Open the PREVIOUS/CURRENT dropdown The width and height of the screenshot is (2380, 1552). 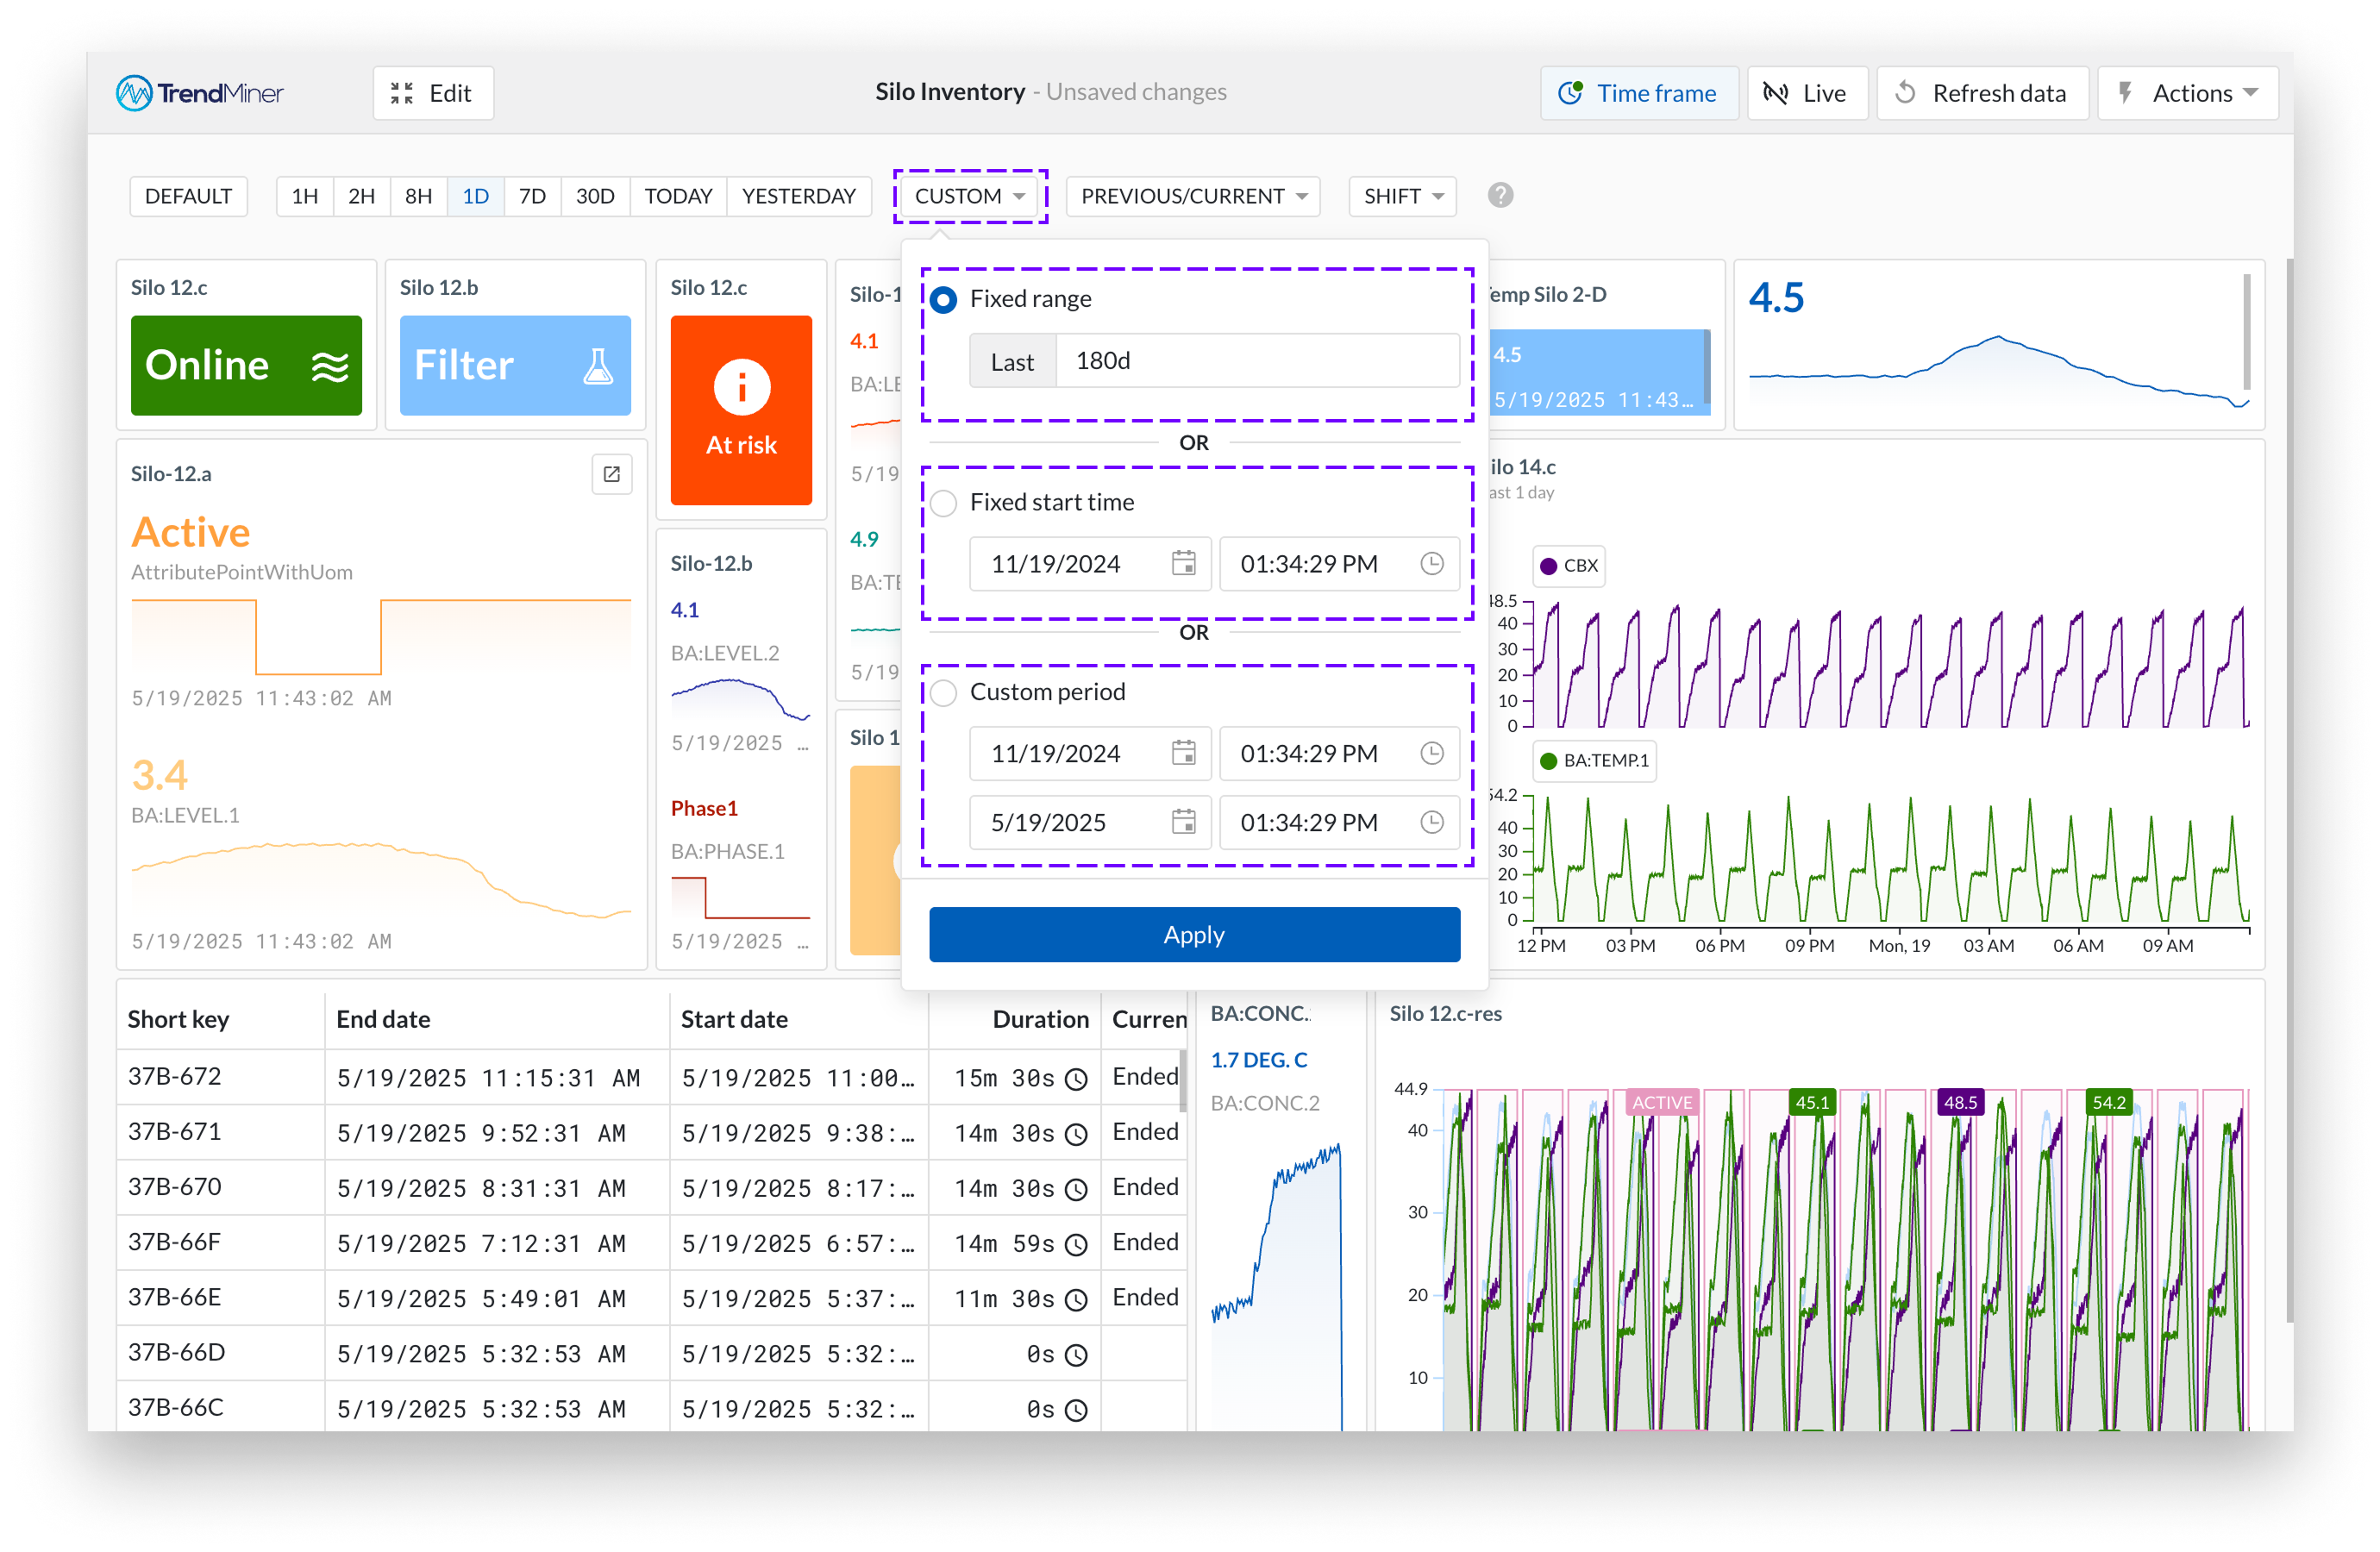(1193, 196)
